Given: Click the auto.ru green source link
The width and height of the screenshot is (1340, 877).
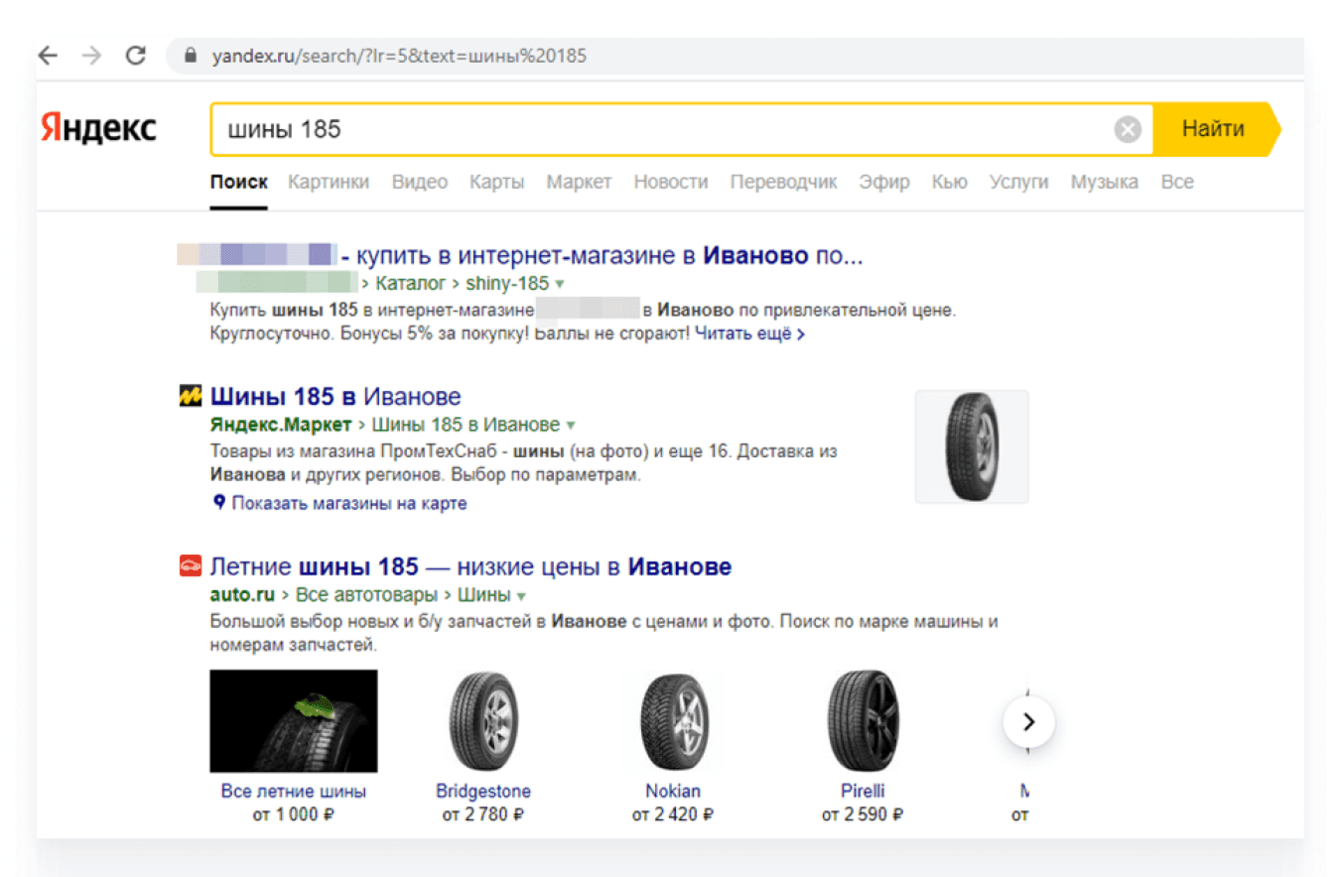Looking at the screenshot, I should [x=242, y=595].
